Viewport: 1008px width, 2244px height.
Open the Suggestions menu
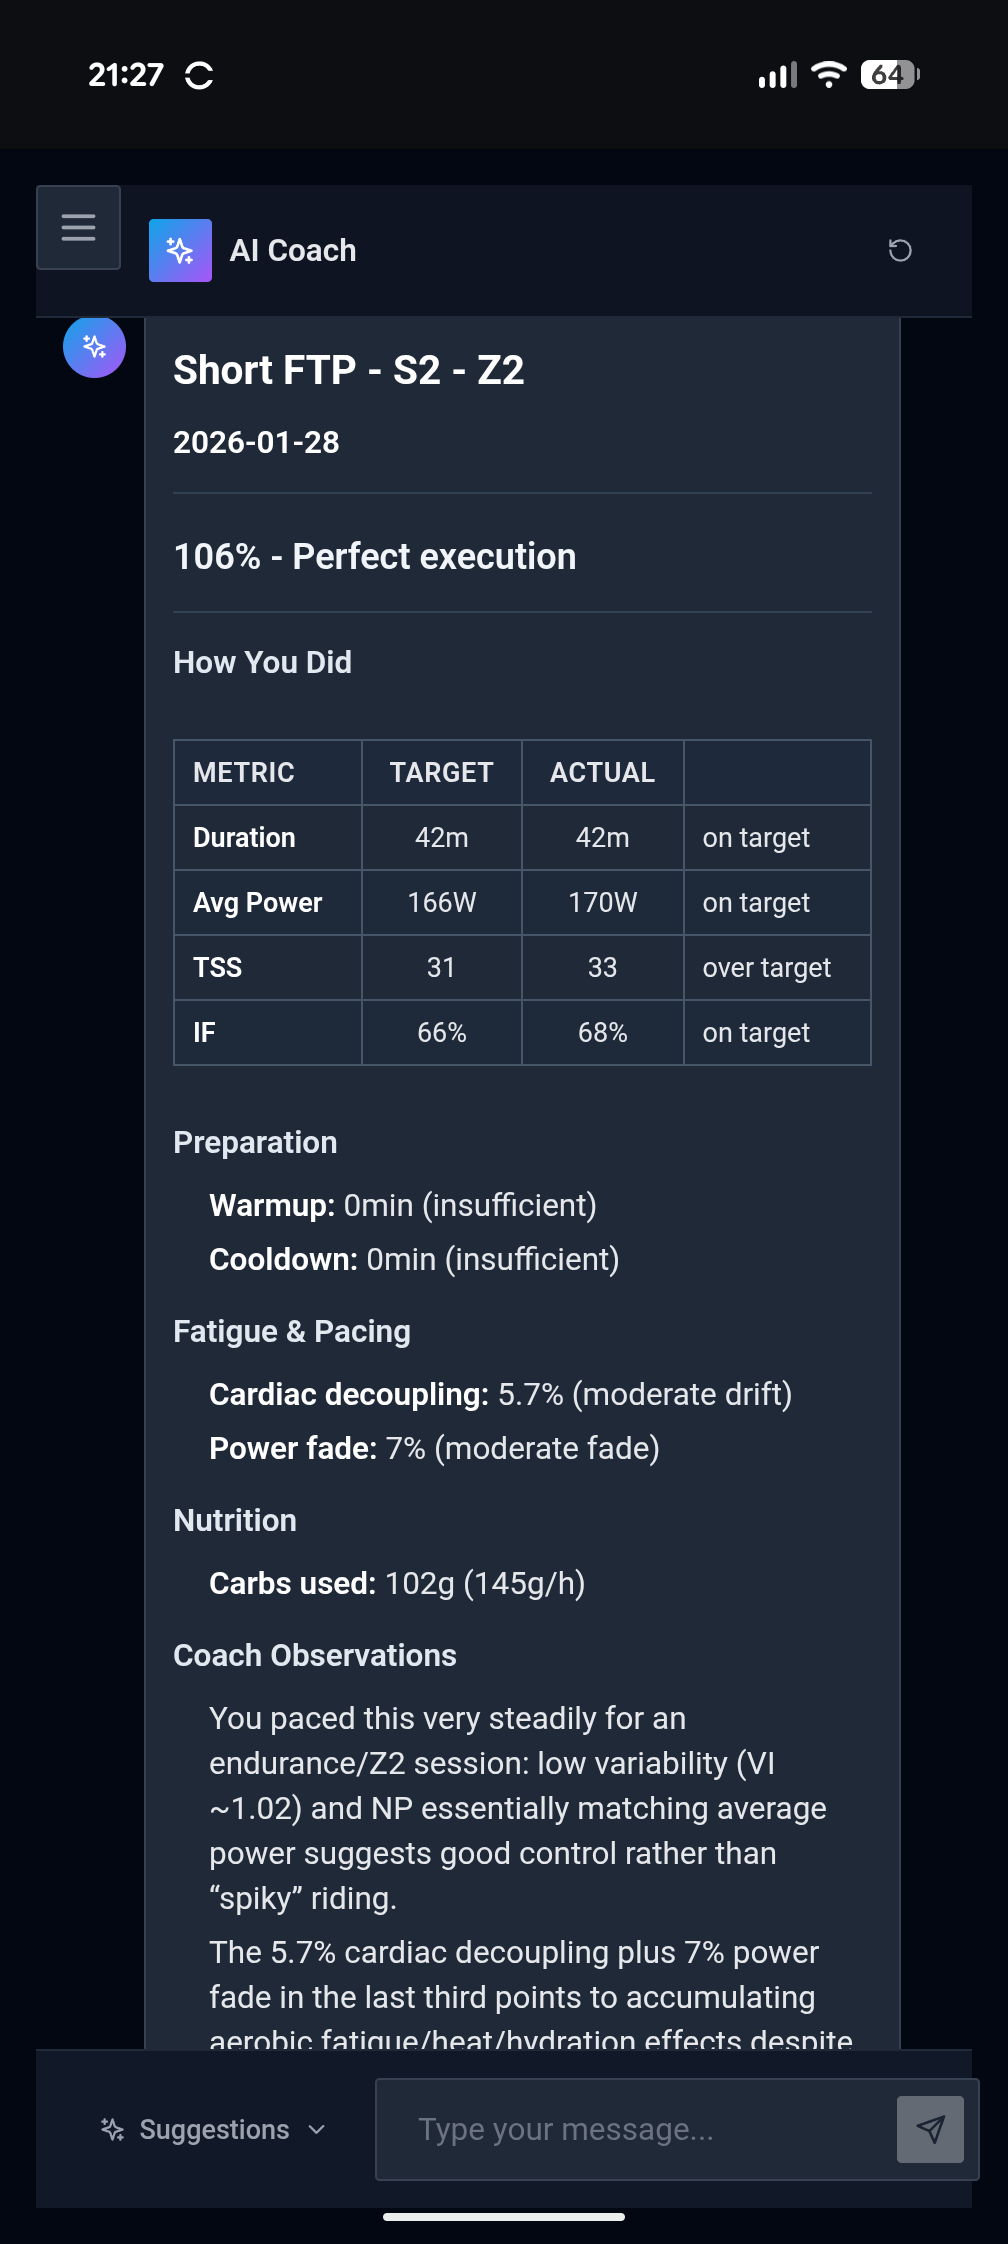click(x=214, y=2130)
